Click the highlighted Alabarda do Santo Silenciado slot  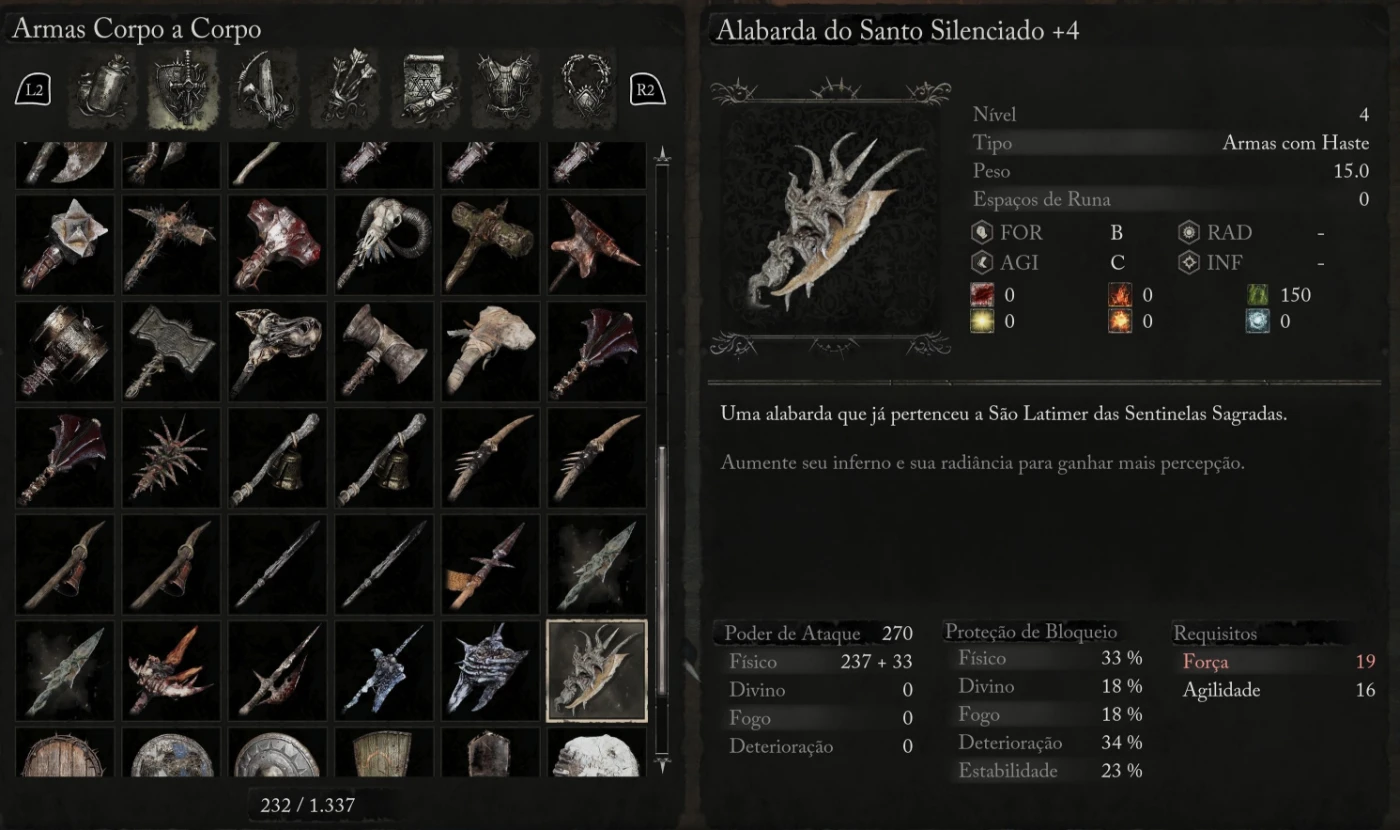point(597,670)
